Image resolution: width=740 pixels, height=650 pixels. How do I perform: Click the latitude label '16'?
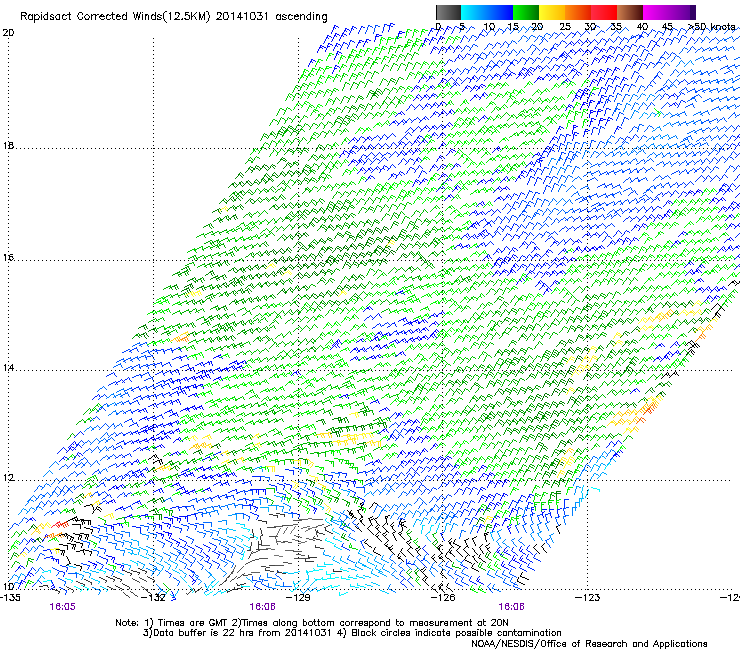pos(8,258)
